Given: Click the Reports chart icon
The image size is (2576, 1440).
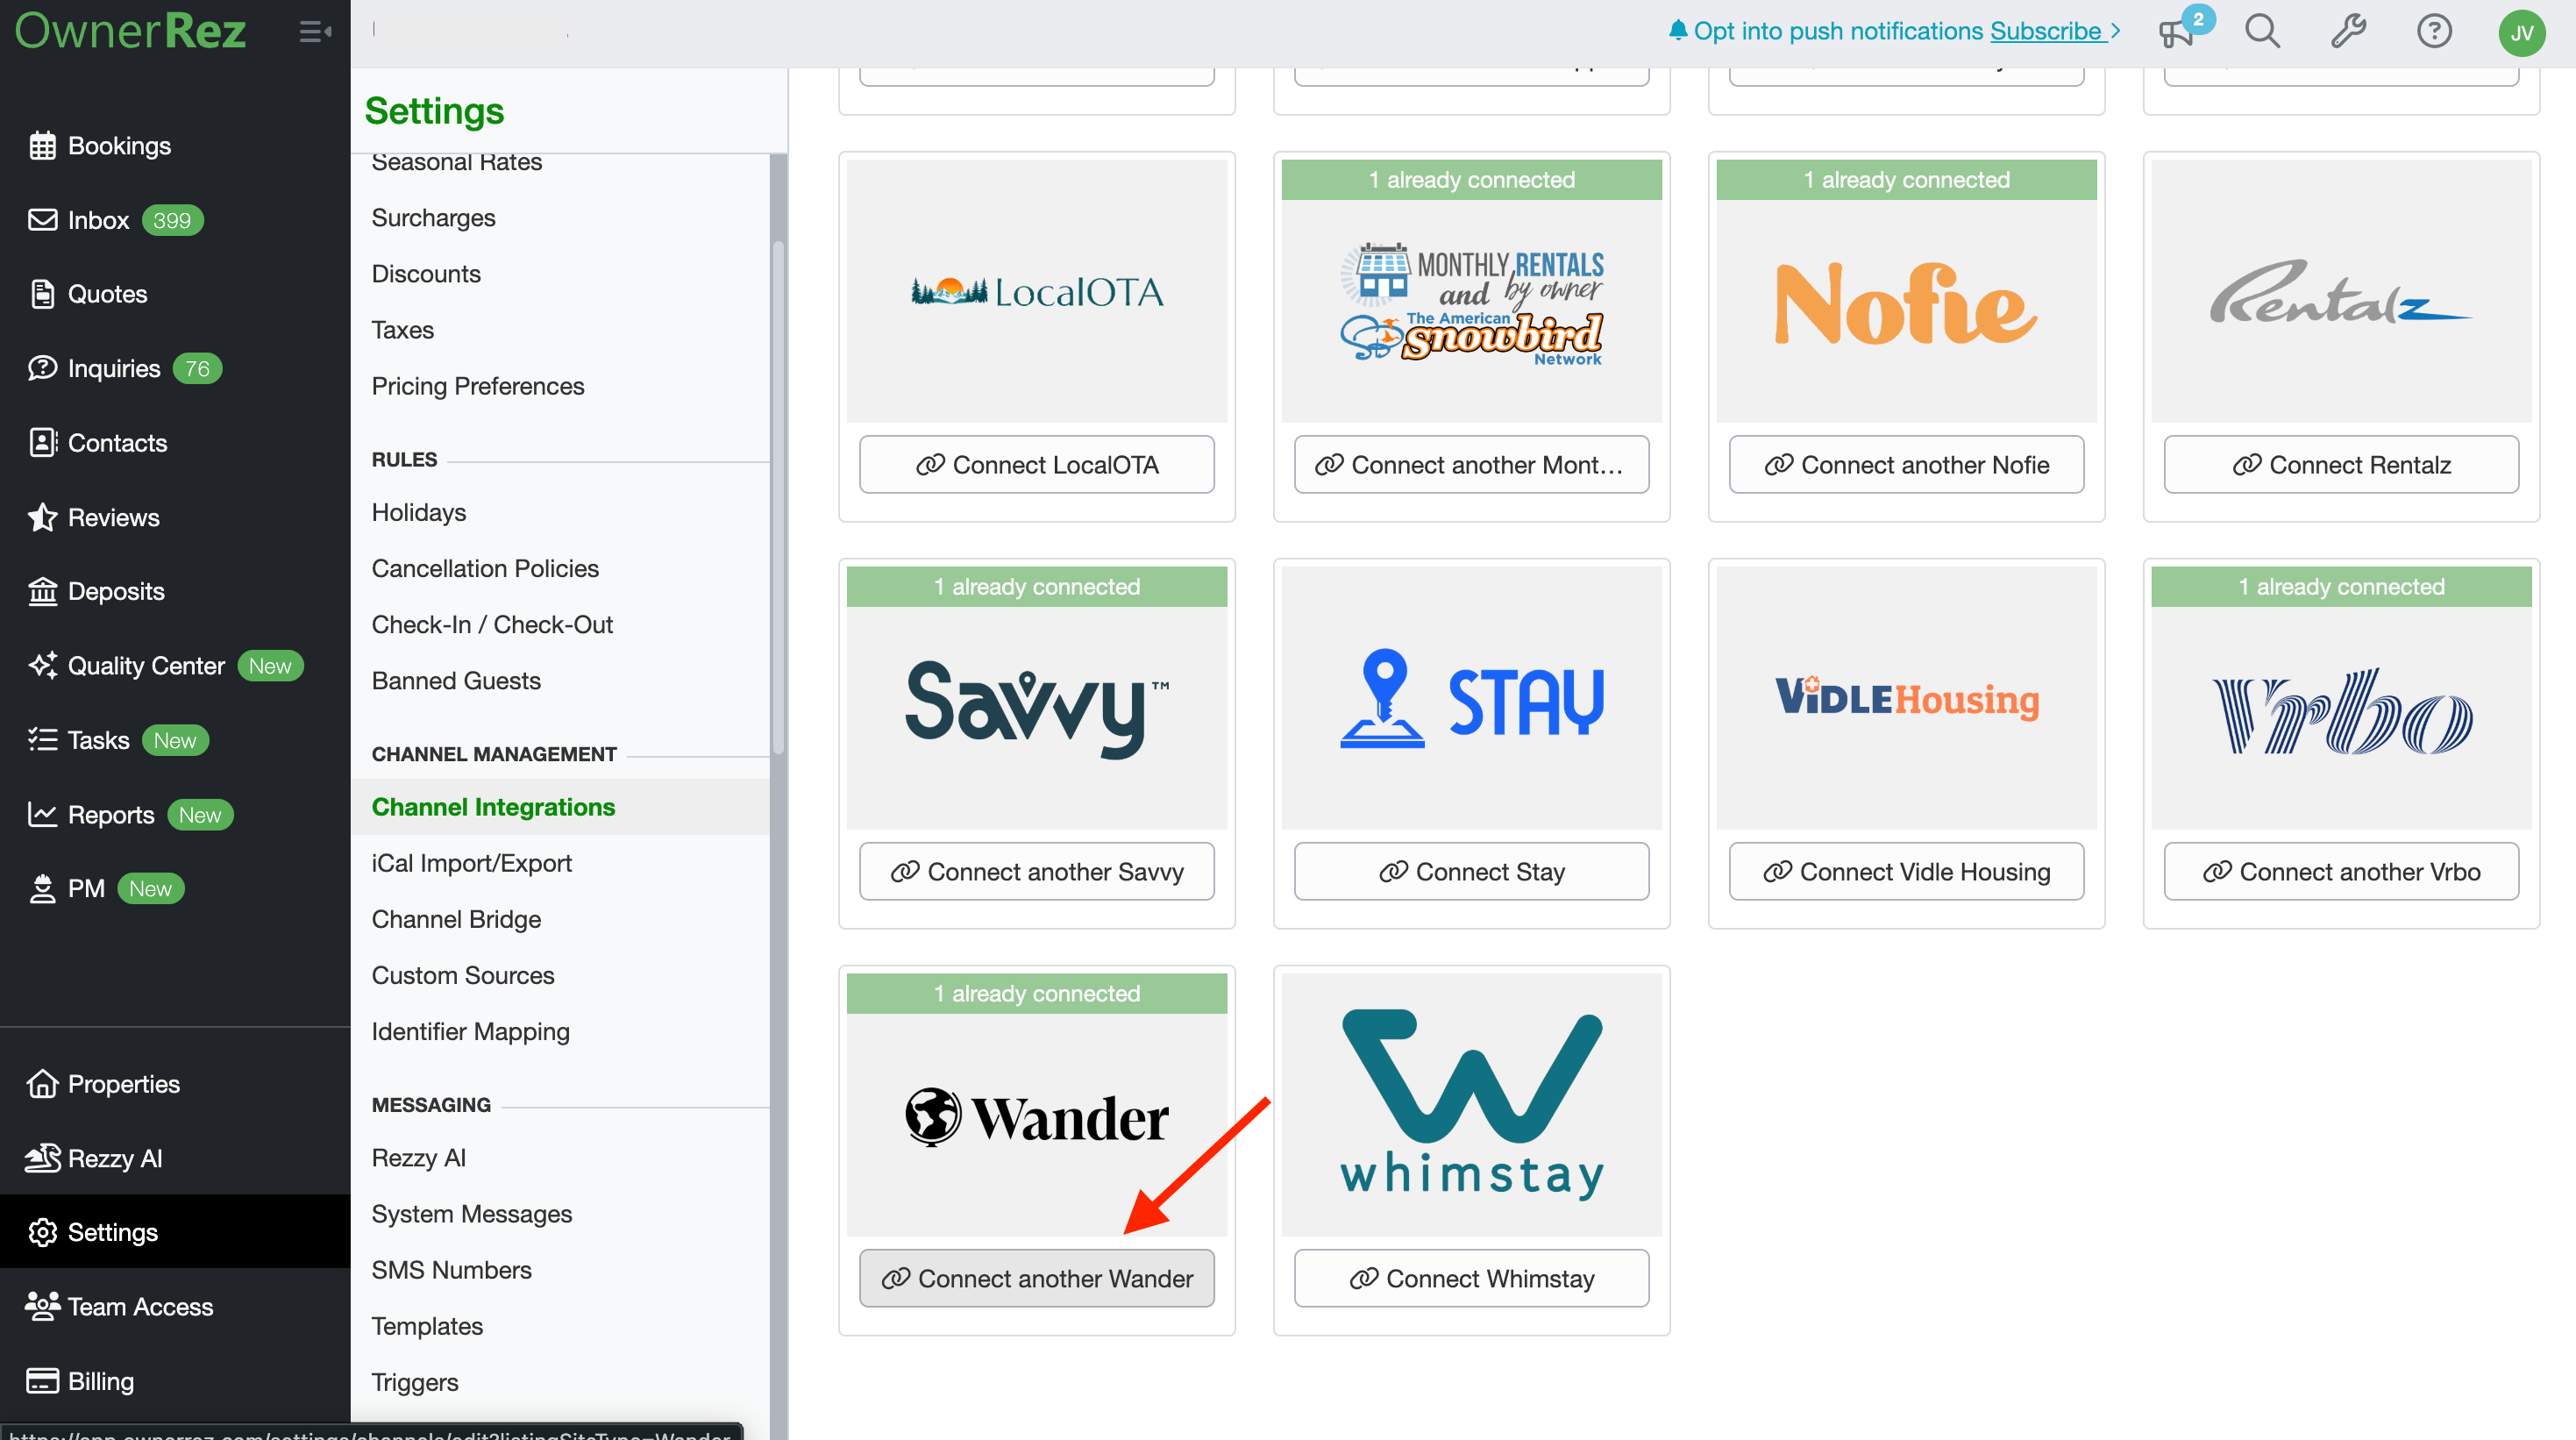Looking at the screenshot, I should pos(42,815).
